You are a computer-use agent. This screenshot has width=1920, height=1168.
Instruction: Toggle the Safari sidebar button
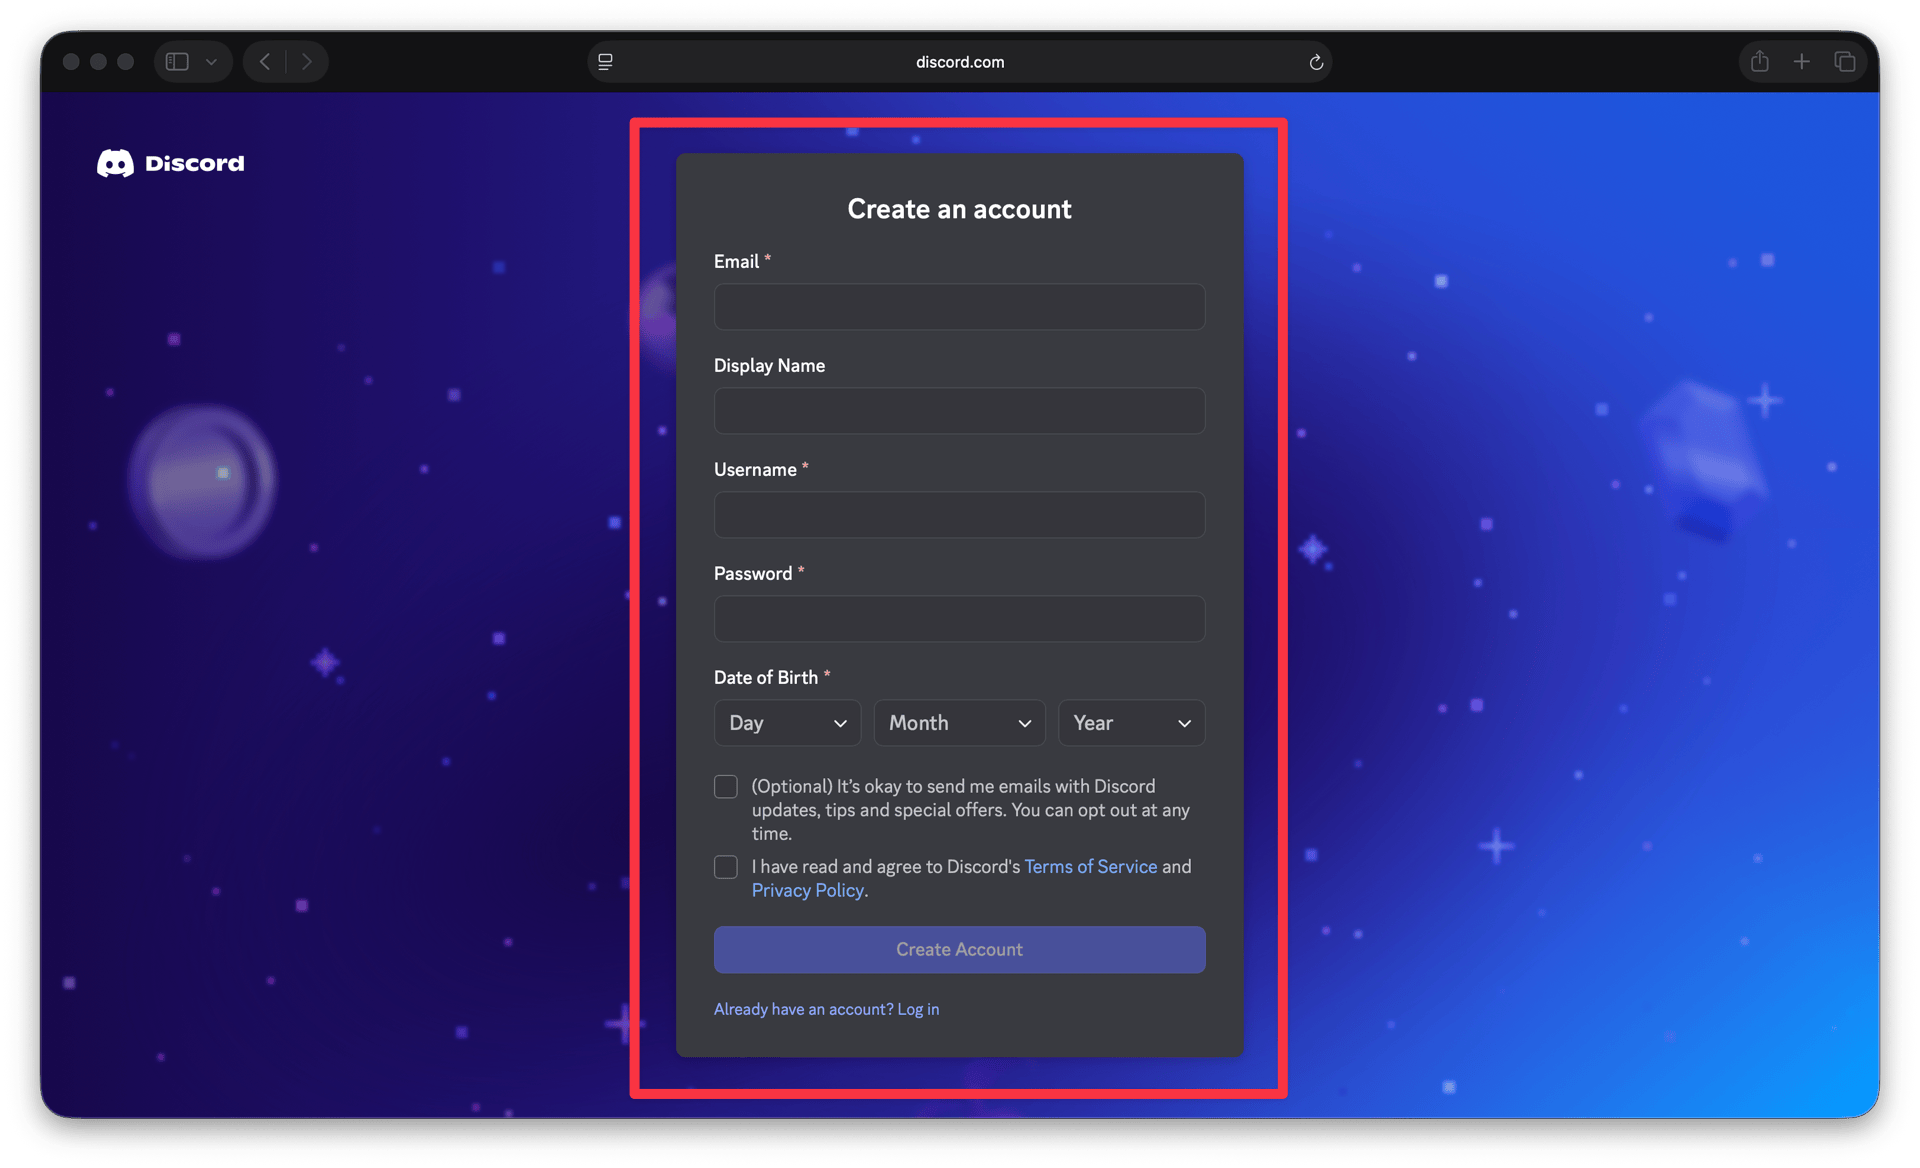click(x=177, y=62)
